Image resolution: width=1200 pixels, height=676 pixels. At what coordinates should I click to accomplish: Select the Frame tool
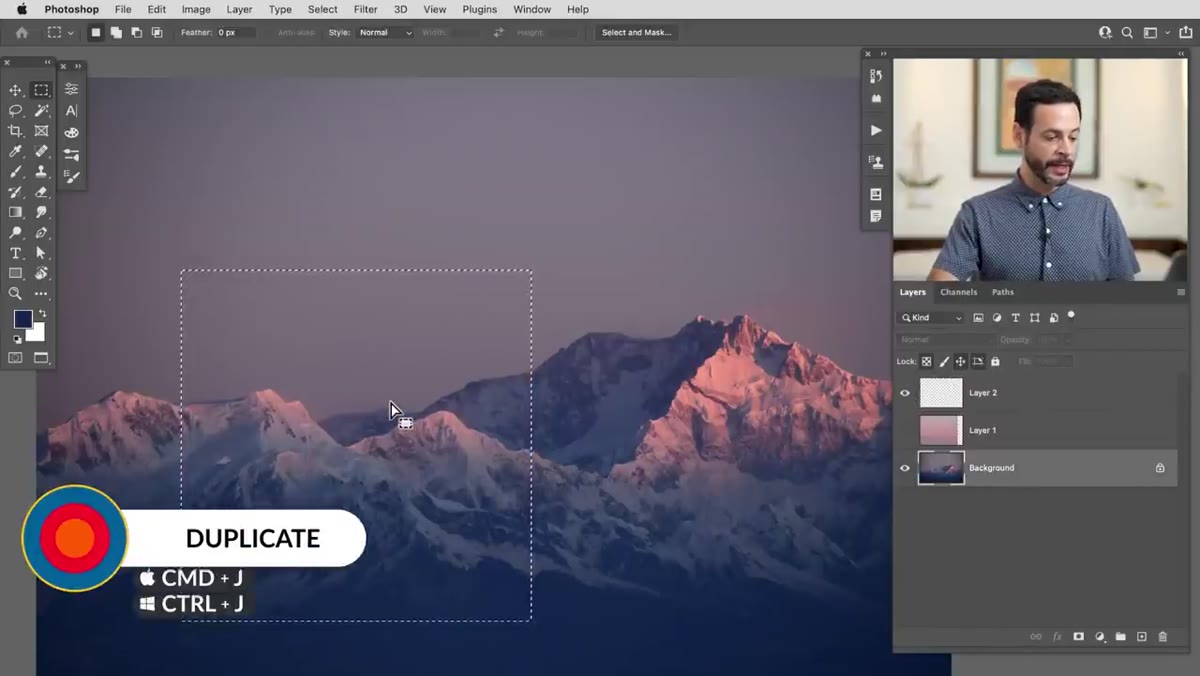[x=41, y=131]
